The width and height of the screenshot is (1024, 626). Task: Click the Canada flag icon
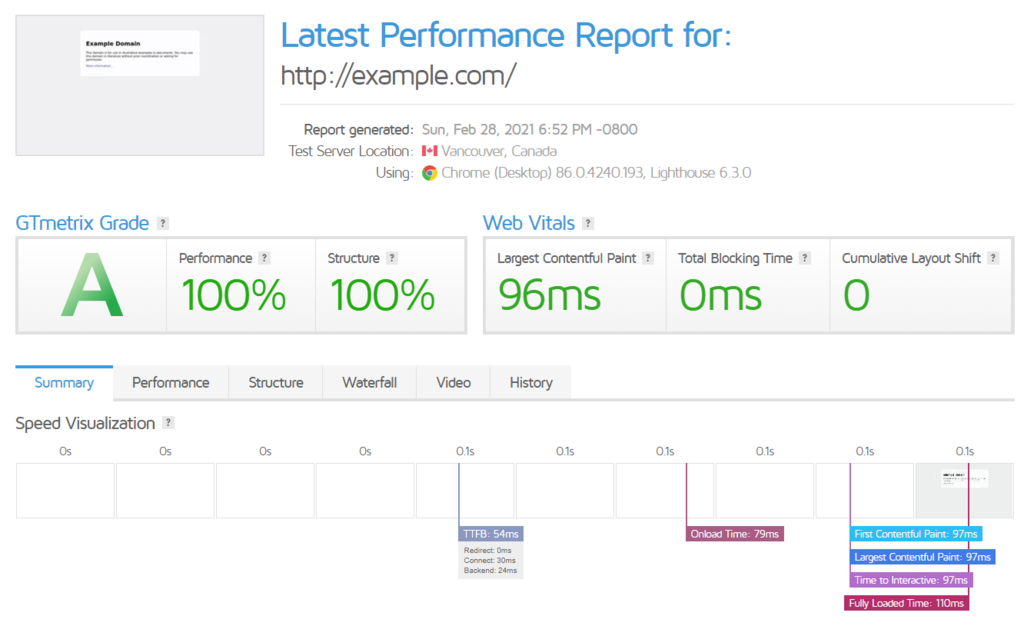[x=430, y=152]
